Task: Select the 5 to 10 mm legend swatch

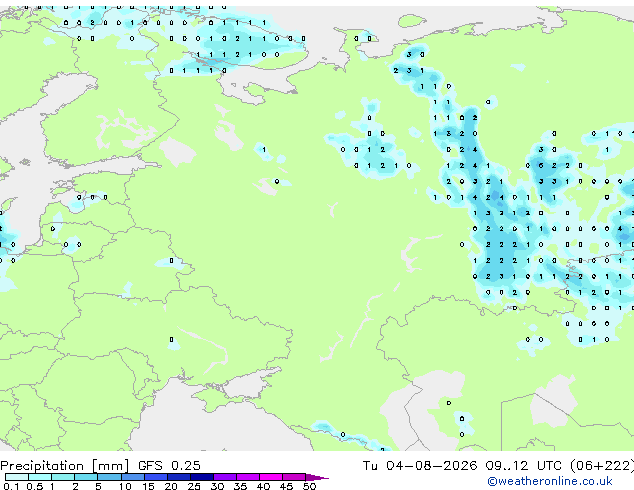Action: (x=109, y=477)
